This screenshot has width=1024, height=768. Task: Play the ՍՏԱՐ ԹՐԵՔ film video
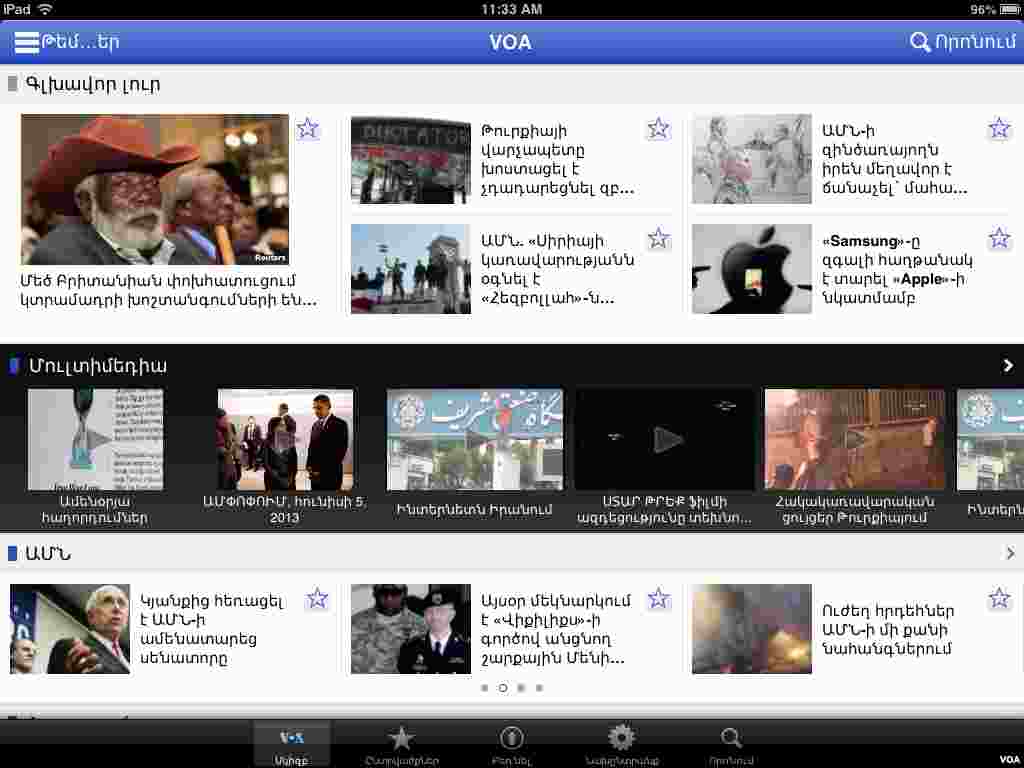[664, 439]
